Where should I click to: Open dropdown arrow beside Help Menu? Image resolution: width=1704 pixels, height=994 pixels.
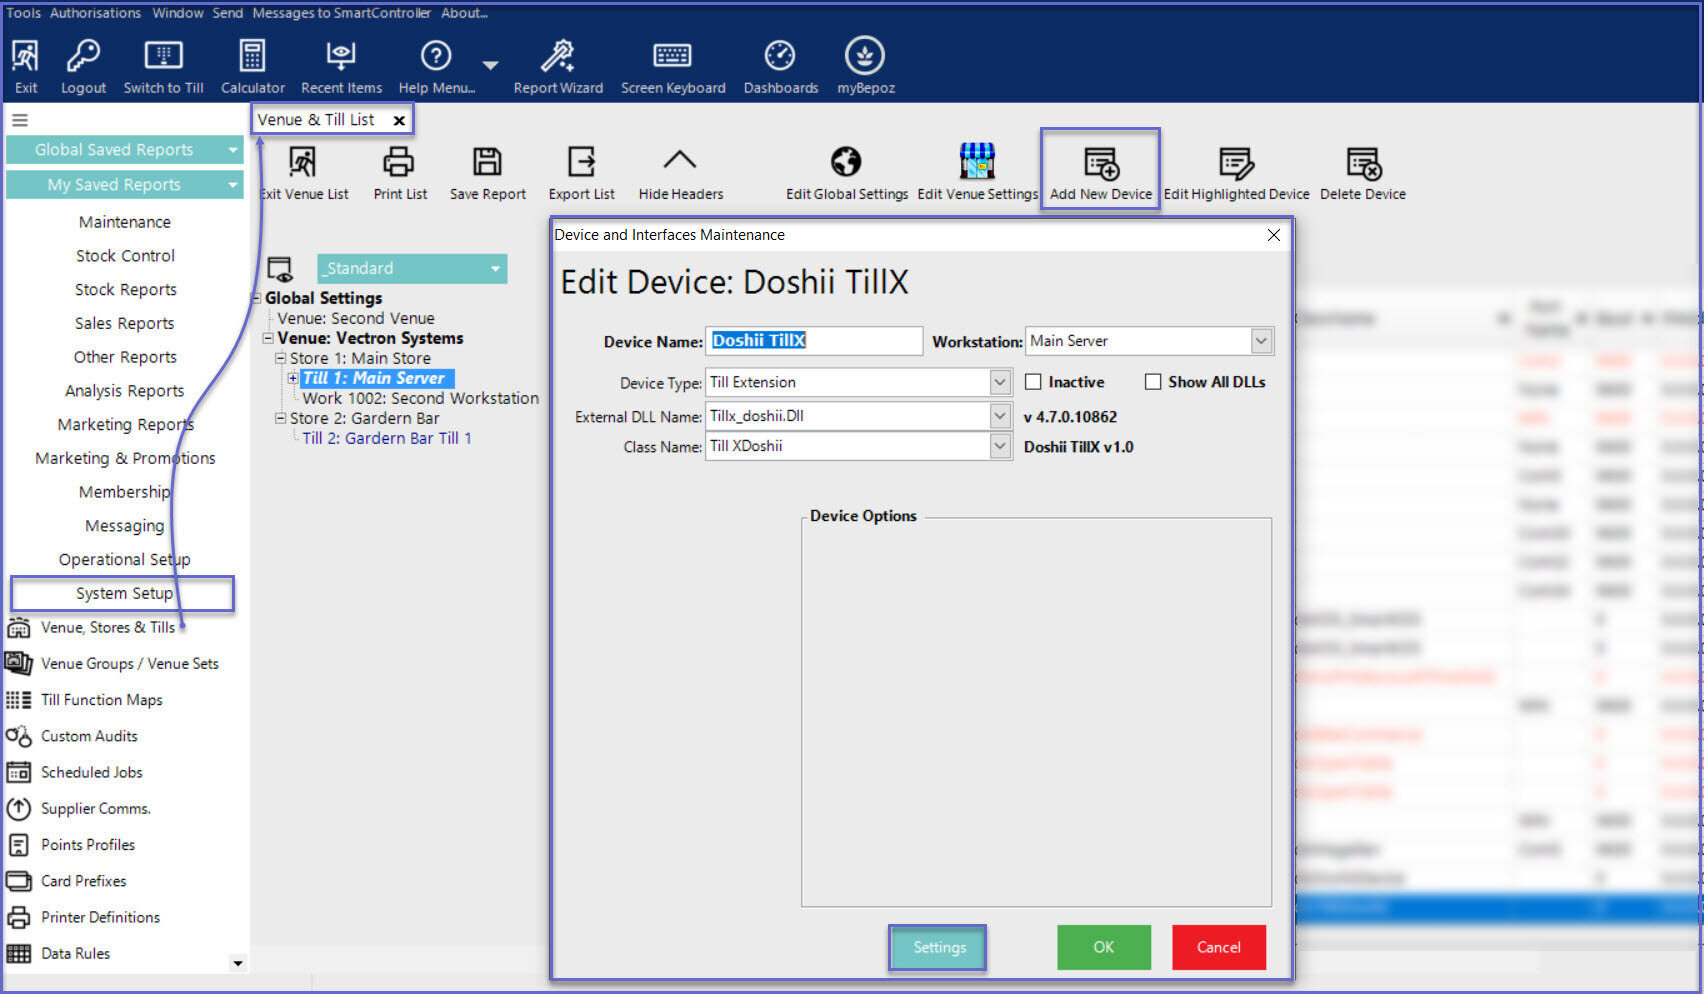(490, 65)
